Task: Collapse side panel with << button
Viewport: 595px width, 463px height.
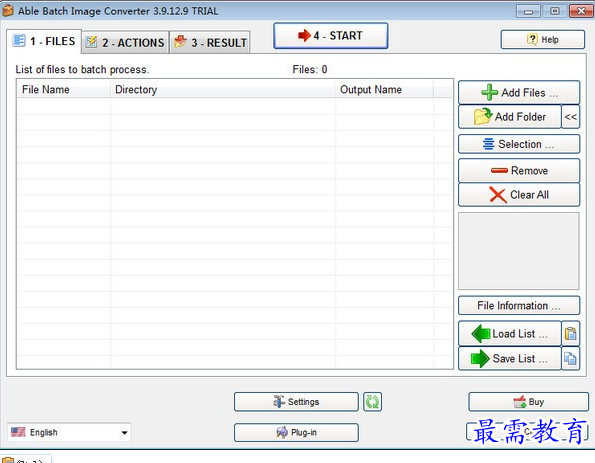Action: click(x=570, y=117)
